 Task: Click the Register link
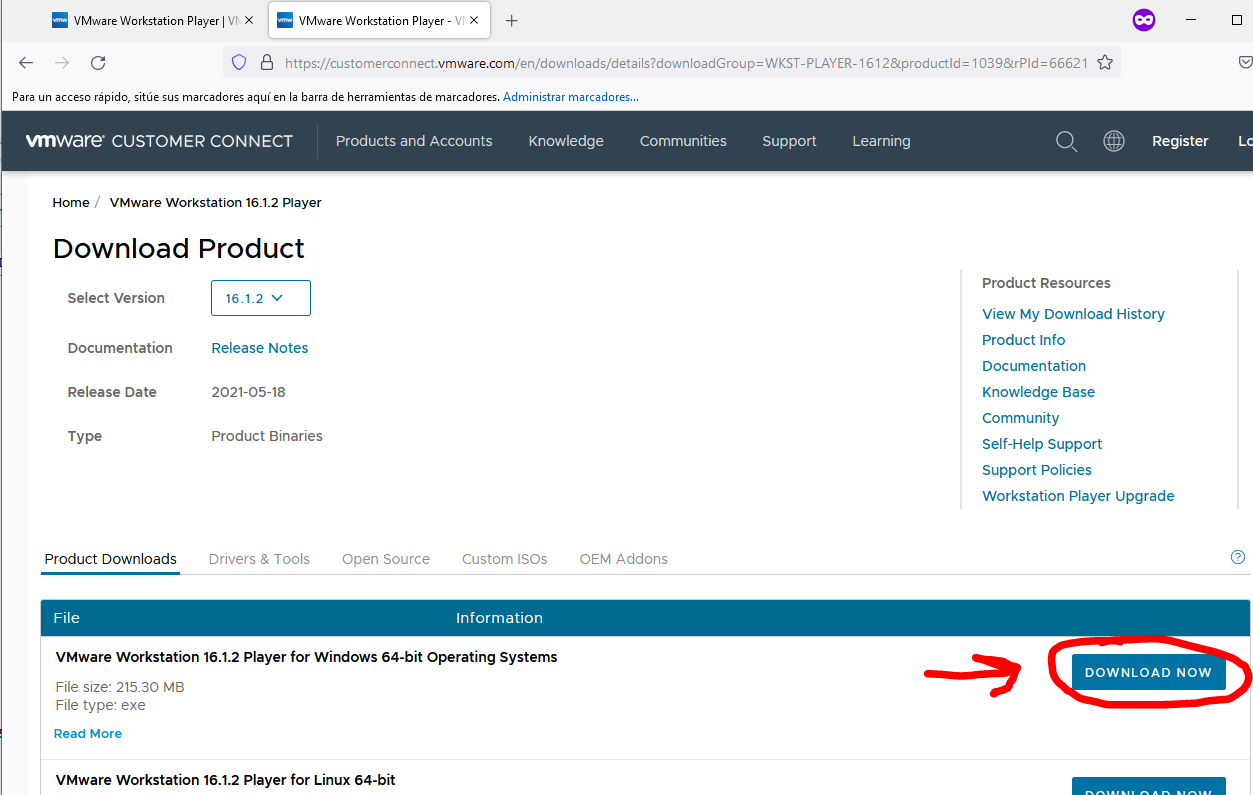(1180, 141)
